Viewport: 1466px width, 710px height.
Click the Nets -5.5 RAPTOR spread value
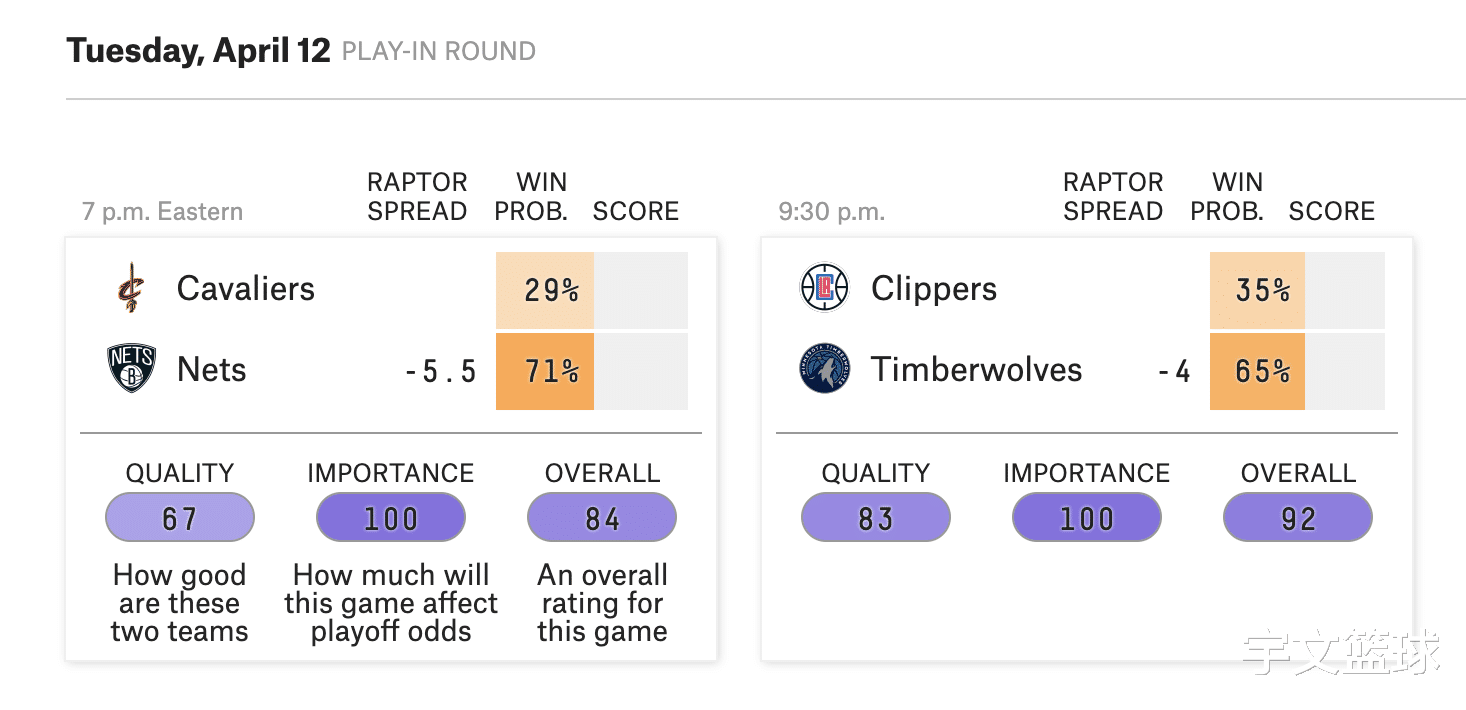(x=441, y=373)
